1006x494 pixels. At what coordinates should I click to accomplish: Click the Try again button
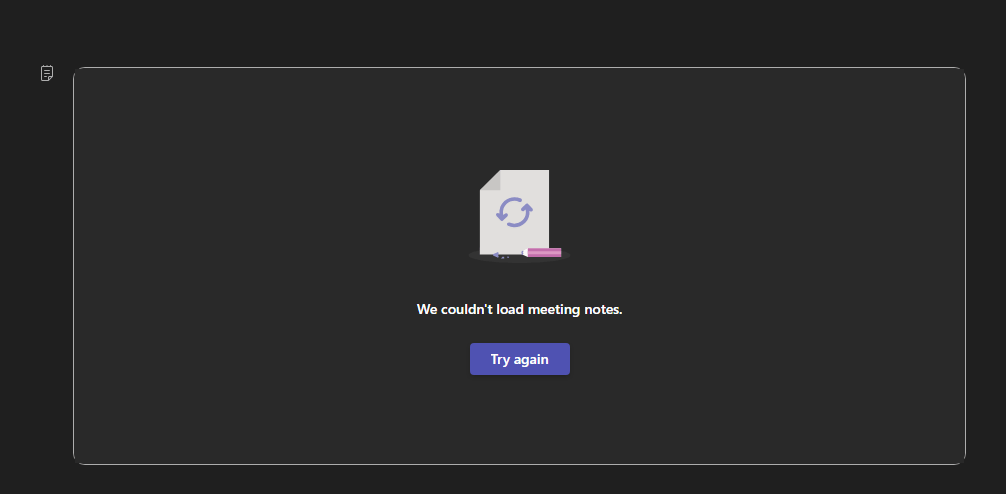(x=520, y=359)
